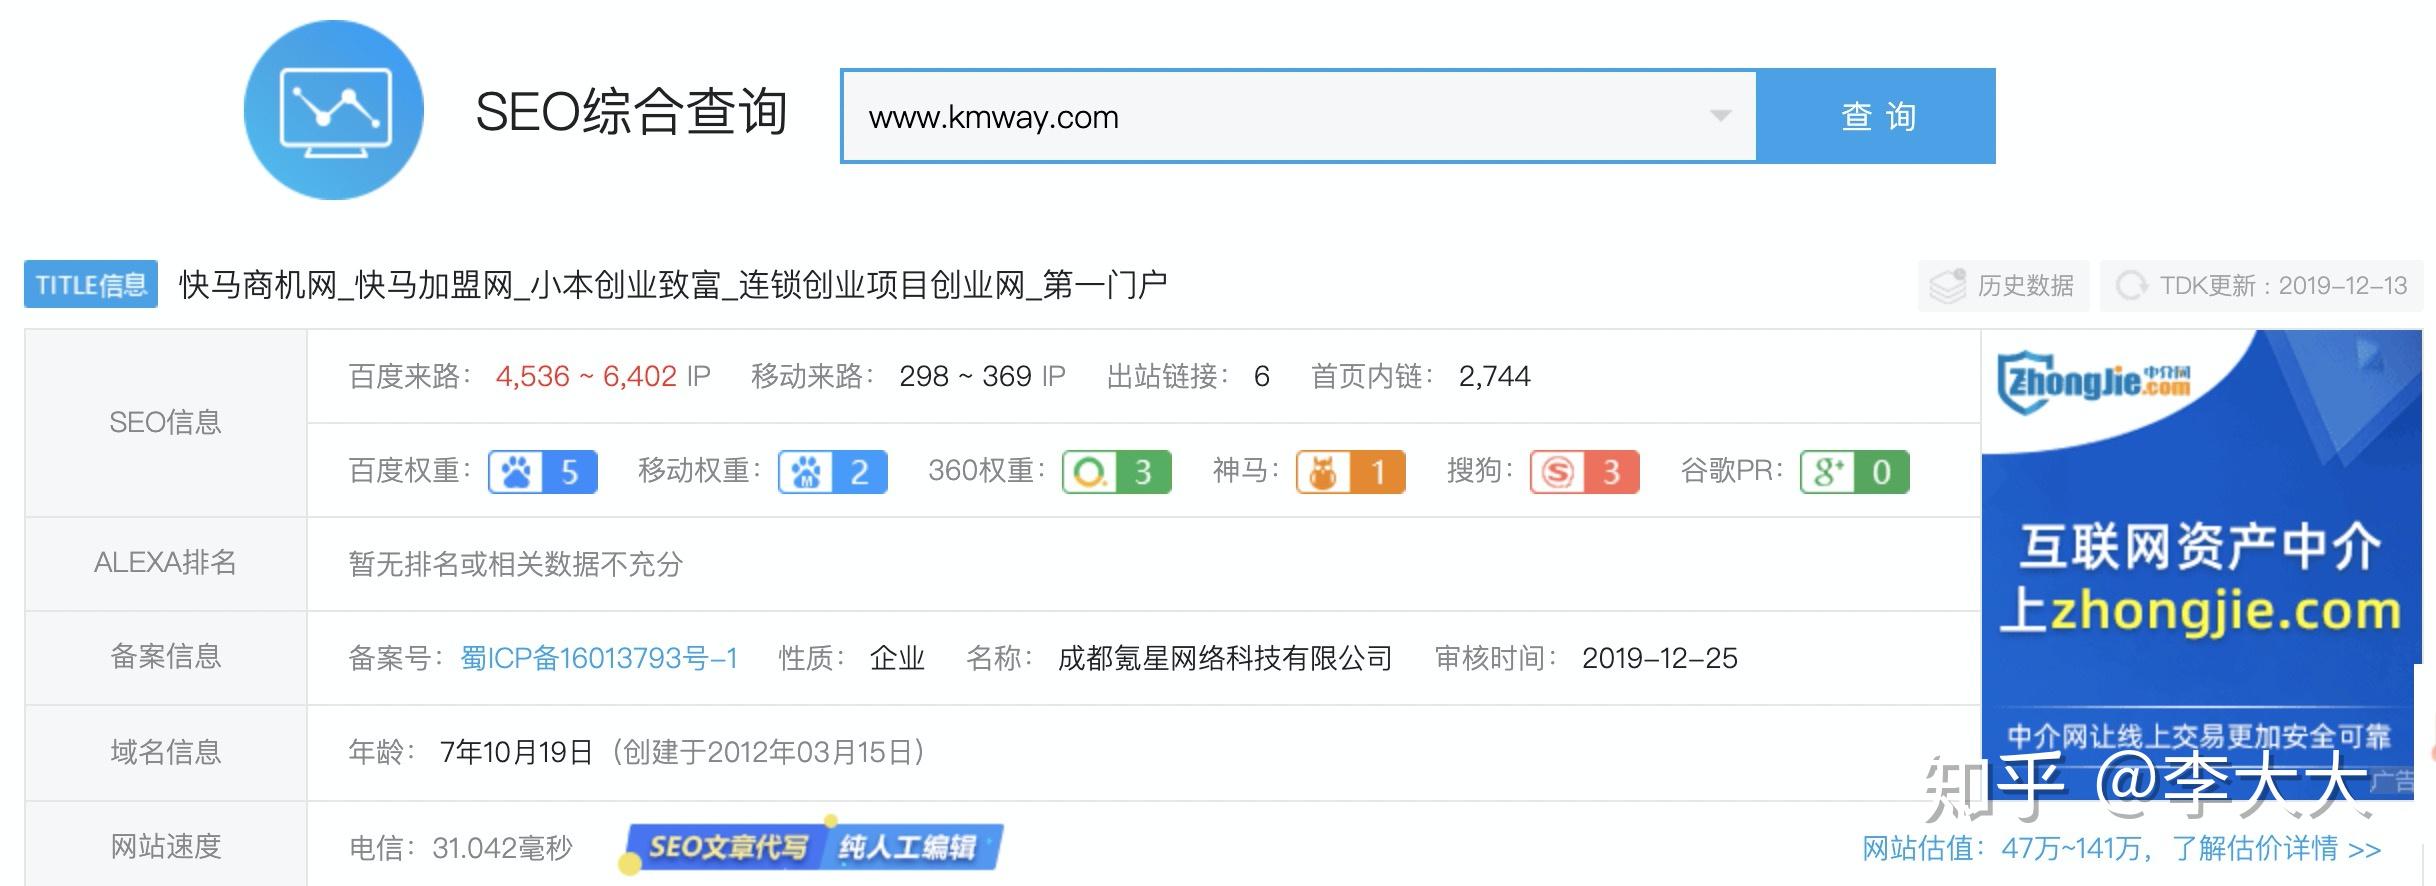Open the zhongjie.com 互联网资产中介 ad

2201,564
